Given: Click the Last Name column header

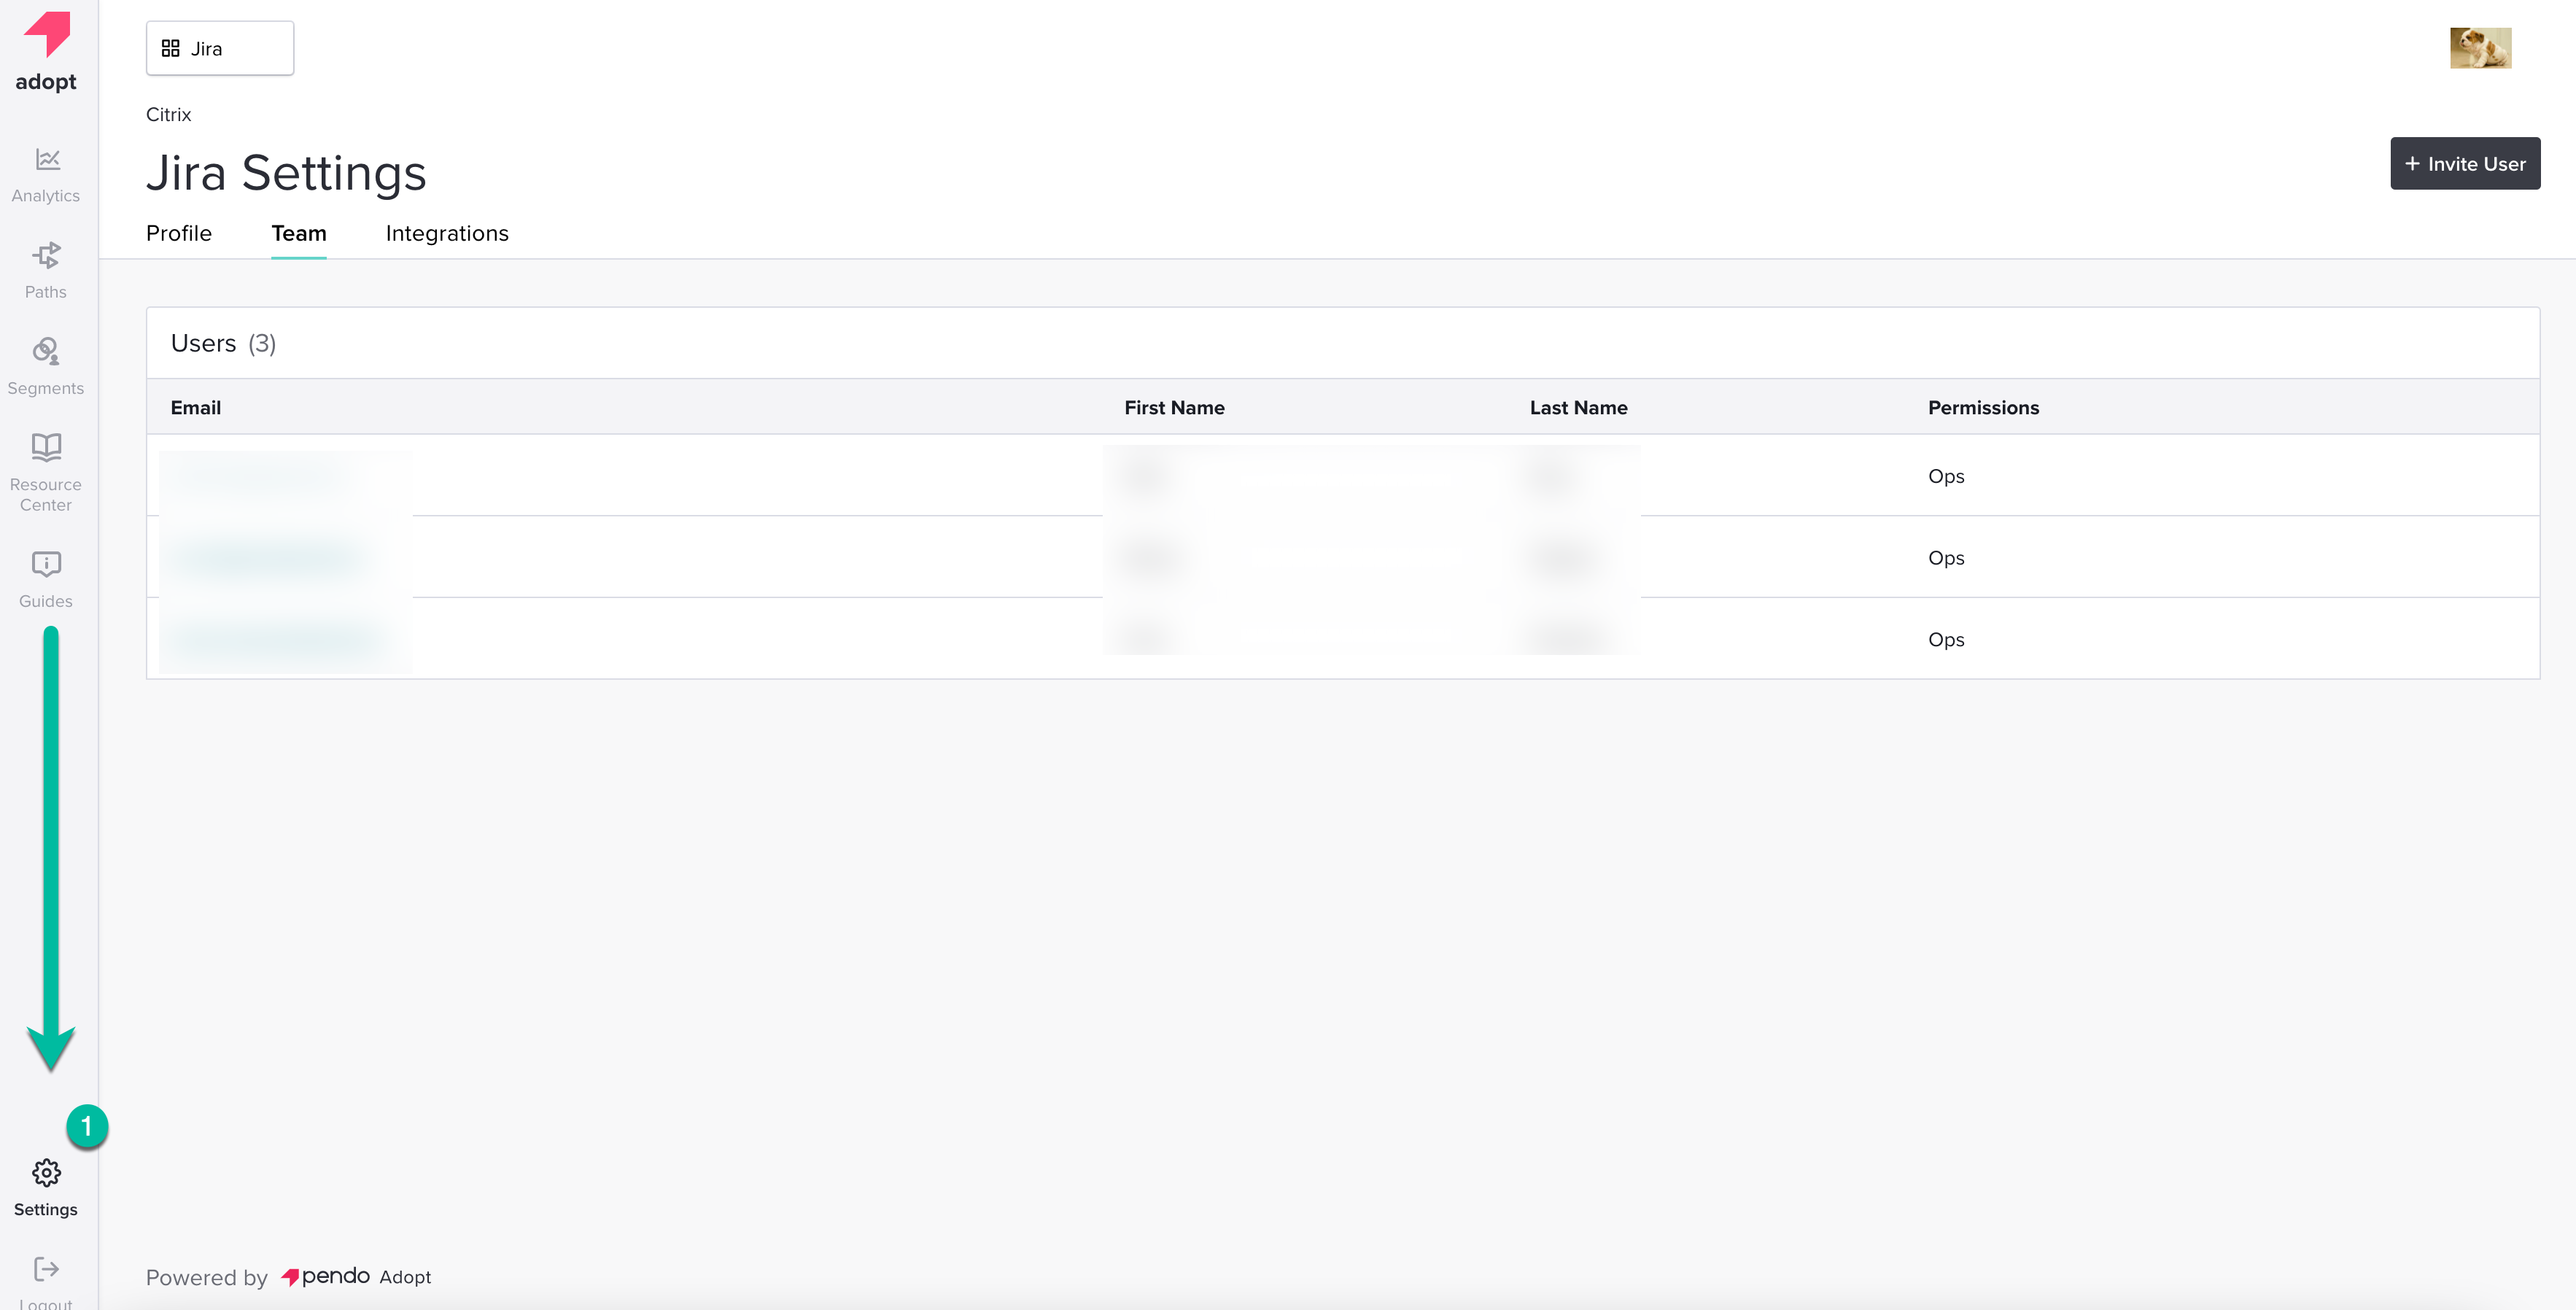Looking at the screenshot, I should (1578, 407).
